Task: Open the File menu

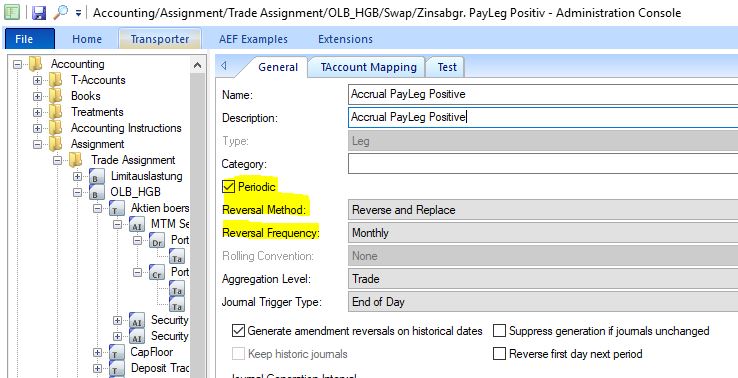Action: pyautogui.click(x=30, y=39)
